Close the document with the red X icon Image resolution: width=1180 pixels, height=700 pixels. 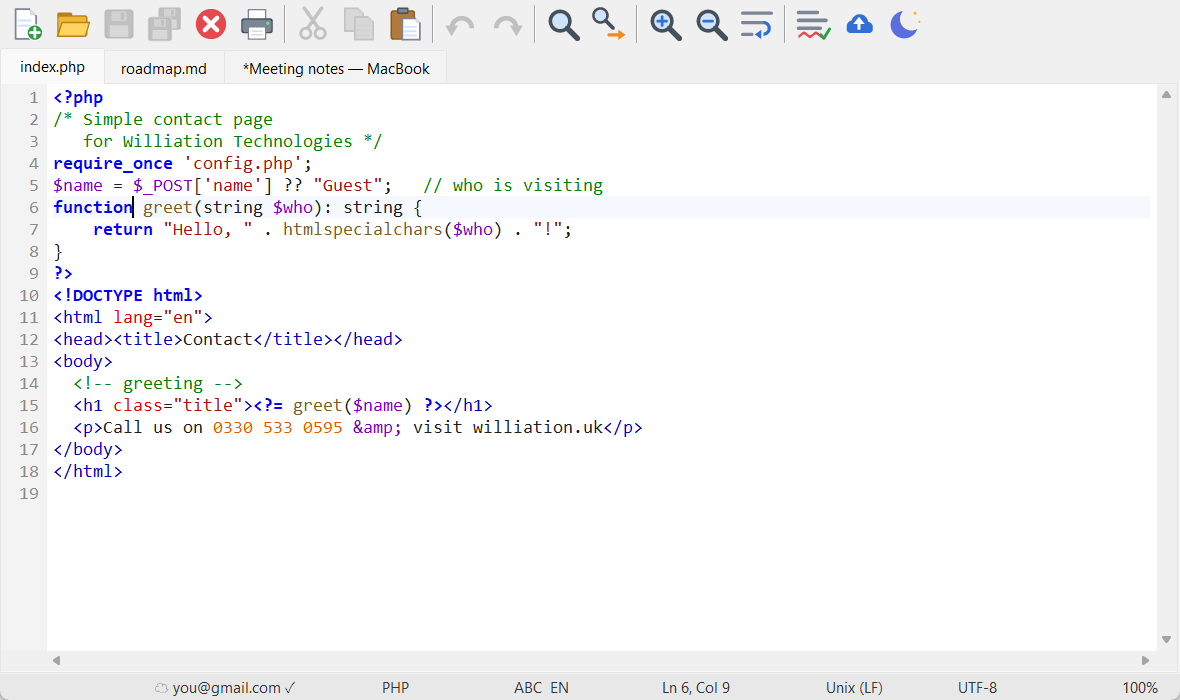[x=211, y=24]
